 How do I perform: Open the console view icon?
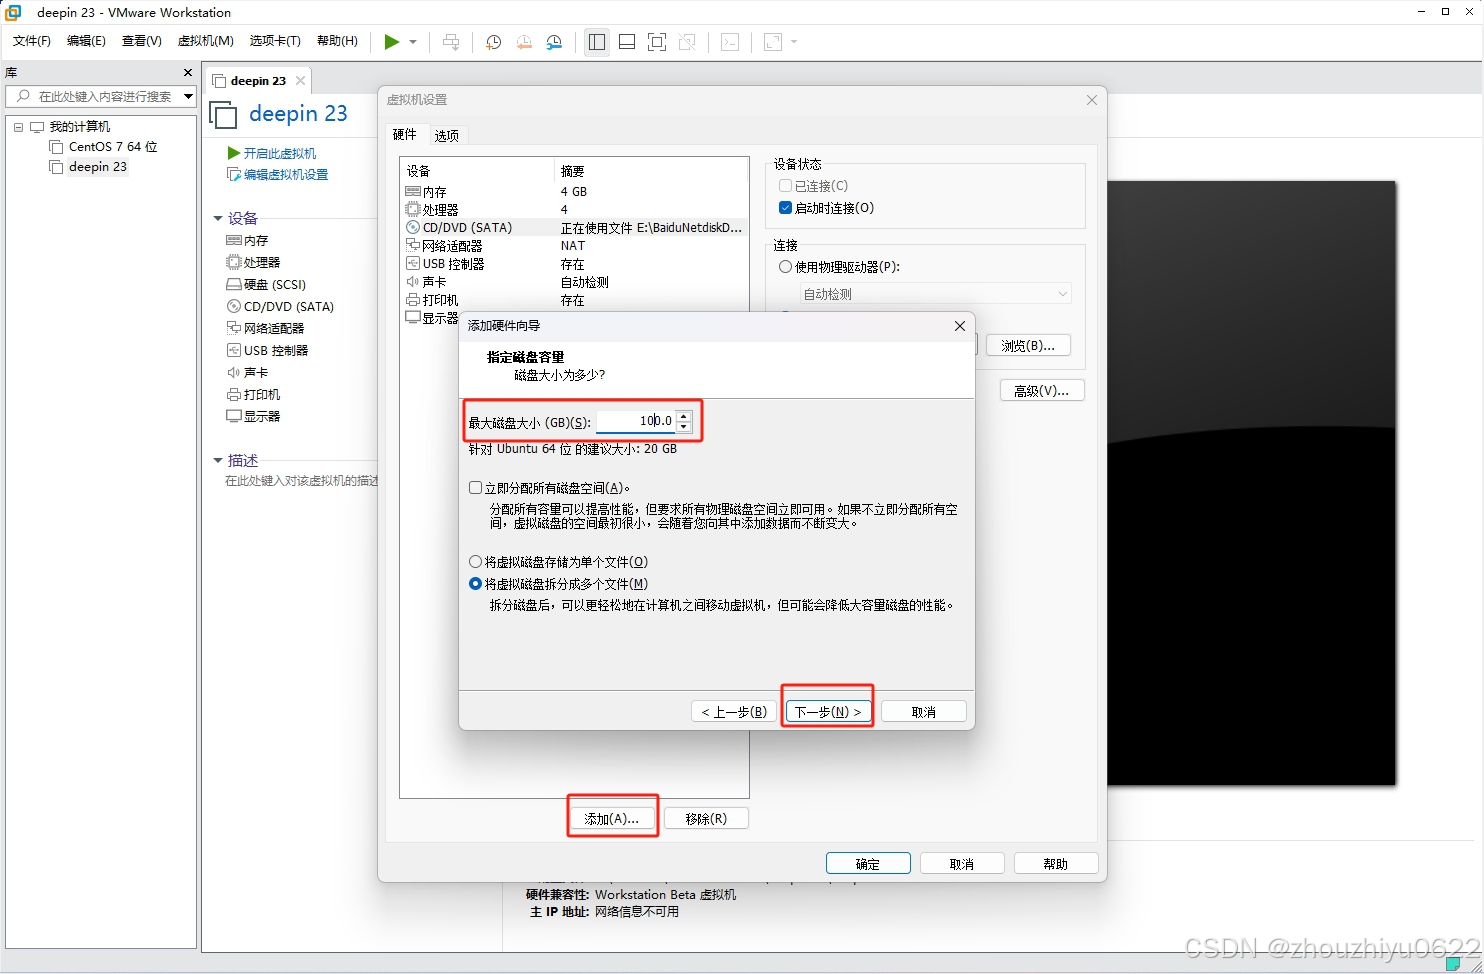point(730,42)
